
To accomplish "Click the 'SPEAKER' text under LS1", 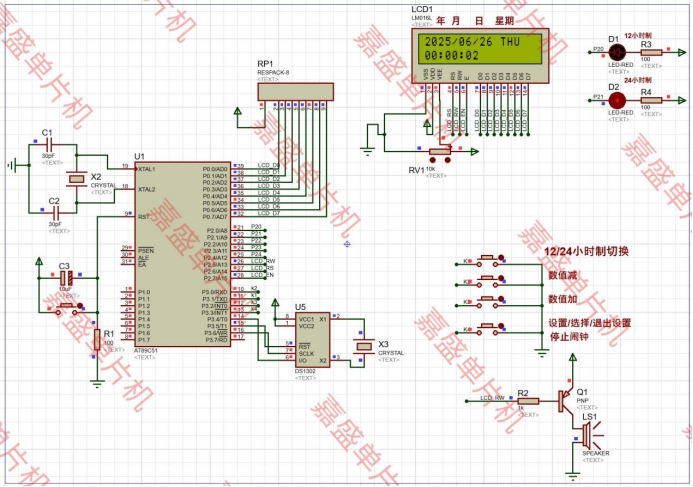I will coord(596,453).
